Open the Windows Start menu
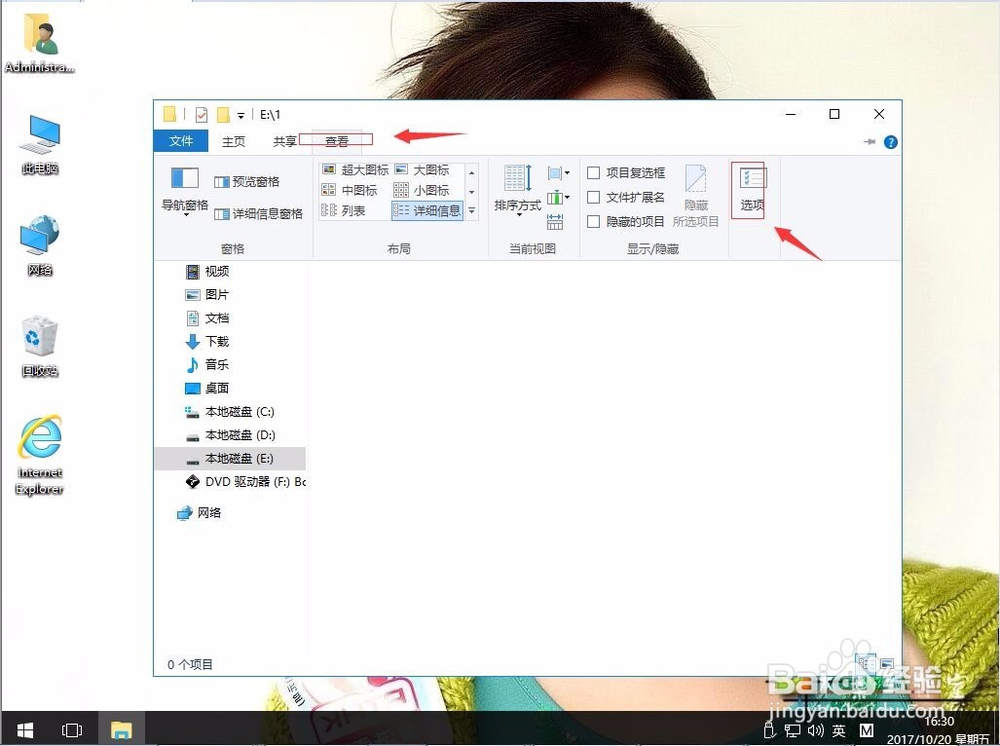Viewport: 1000px width, 746px height. [x=25, y=729]
